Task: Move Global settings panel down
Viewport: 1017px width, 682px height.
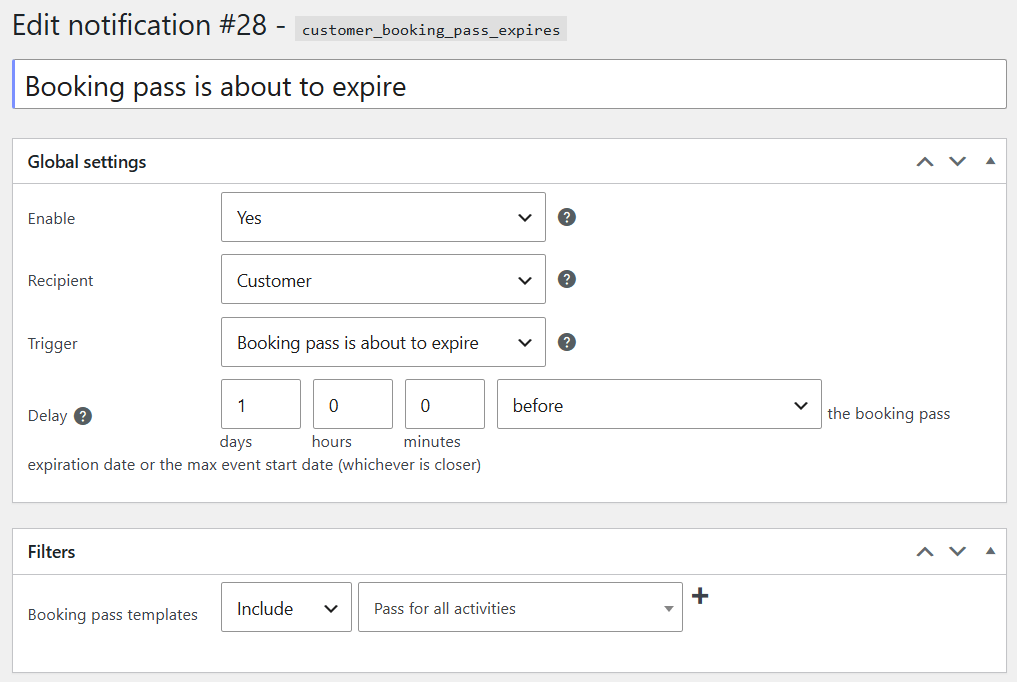Action: [957, 161]
